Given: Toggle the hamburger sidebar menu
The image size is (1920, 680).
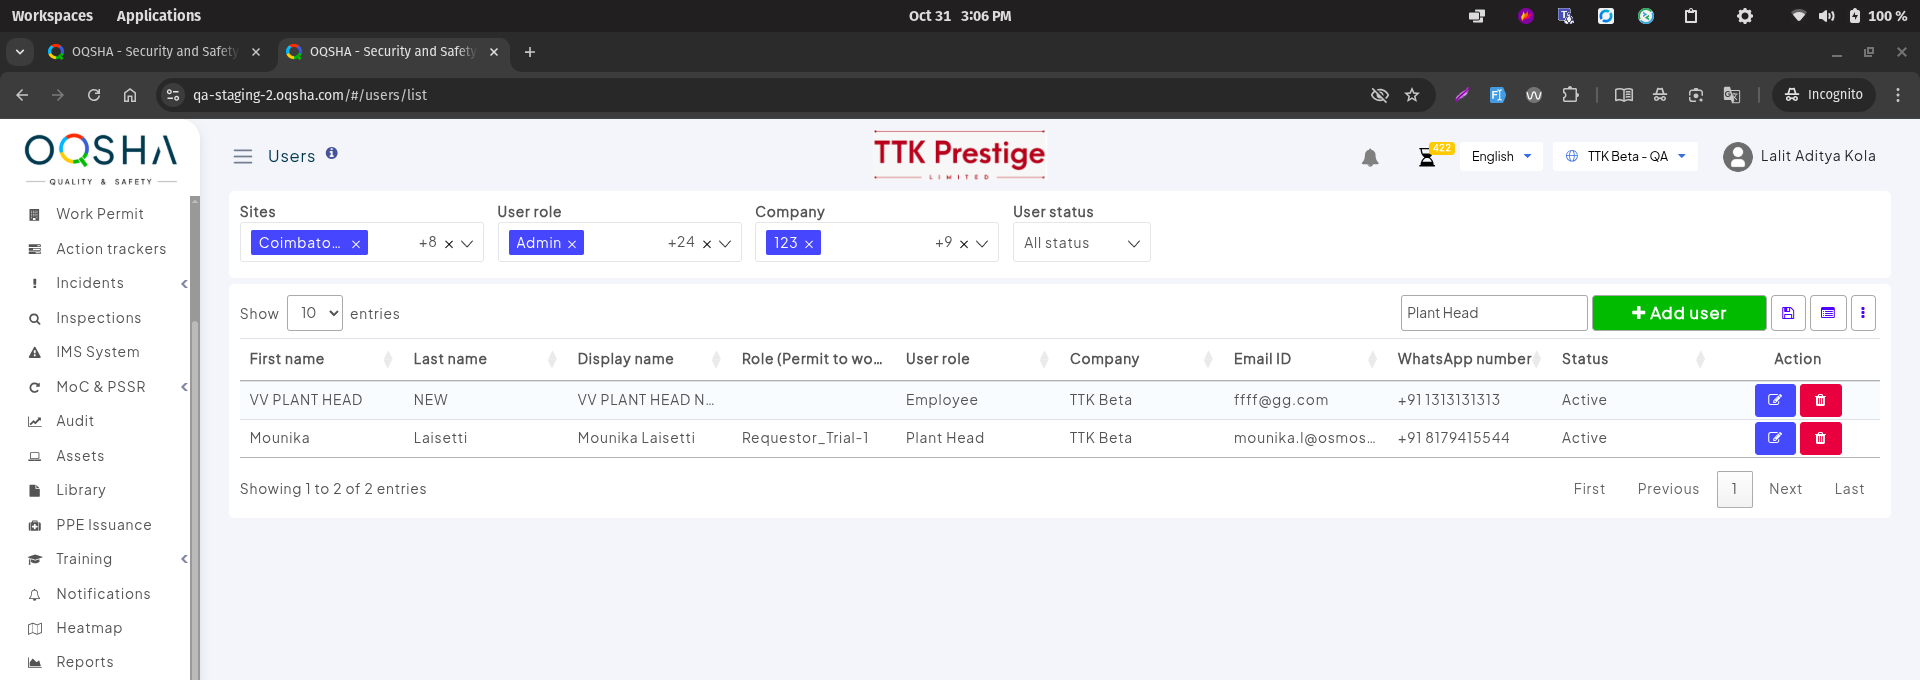Looking at the screenshot, I should 243,157.
